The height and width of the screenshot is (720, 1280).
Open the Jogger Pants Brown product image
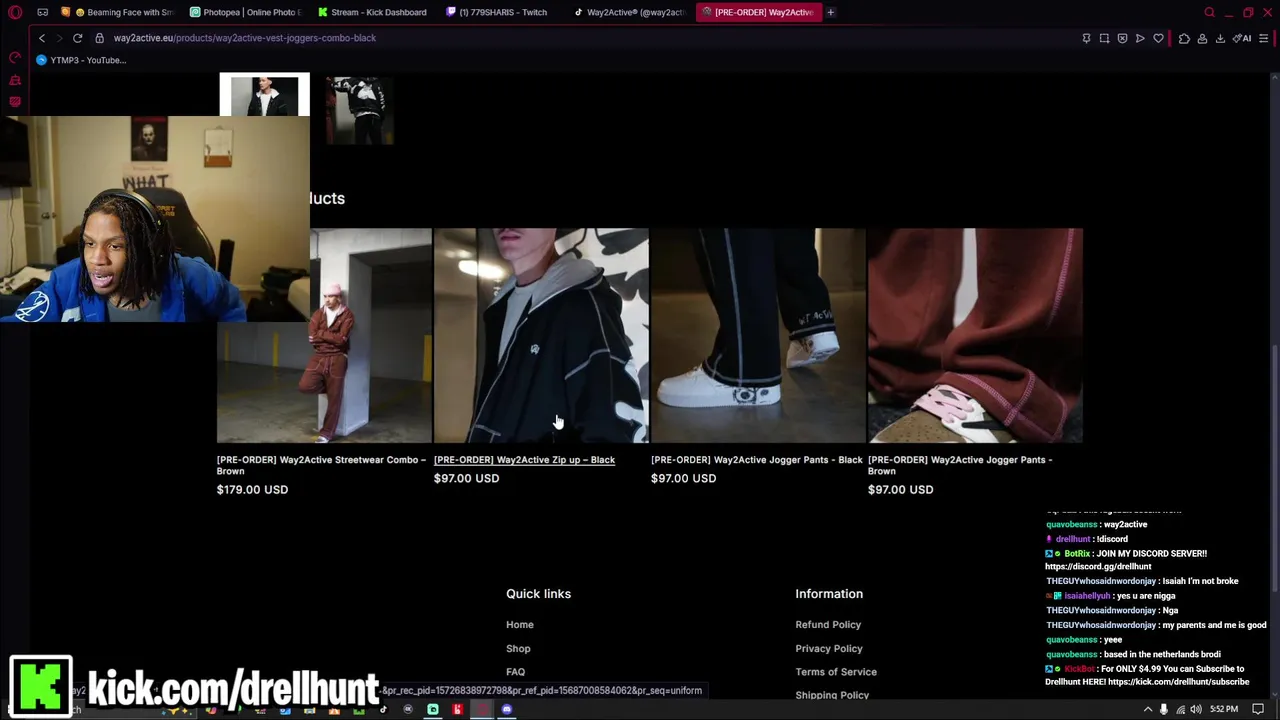pos(975,335)
